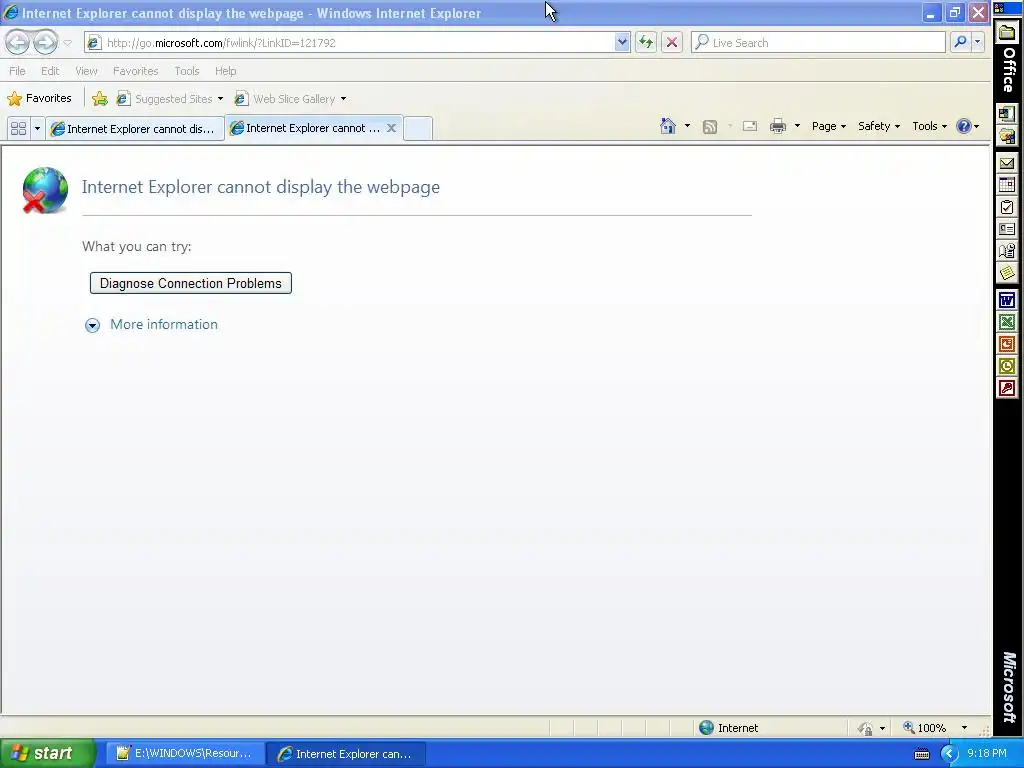This screenshot has width=1024, height=768.
Task: Launch Microsoft PowerPoint from Office shortcut bar
Action: pyautogui.click(x=1007, y=344)
